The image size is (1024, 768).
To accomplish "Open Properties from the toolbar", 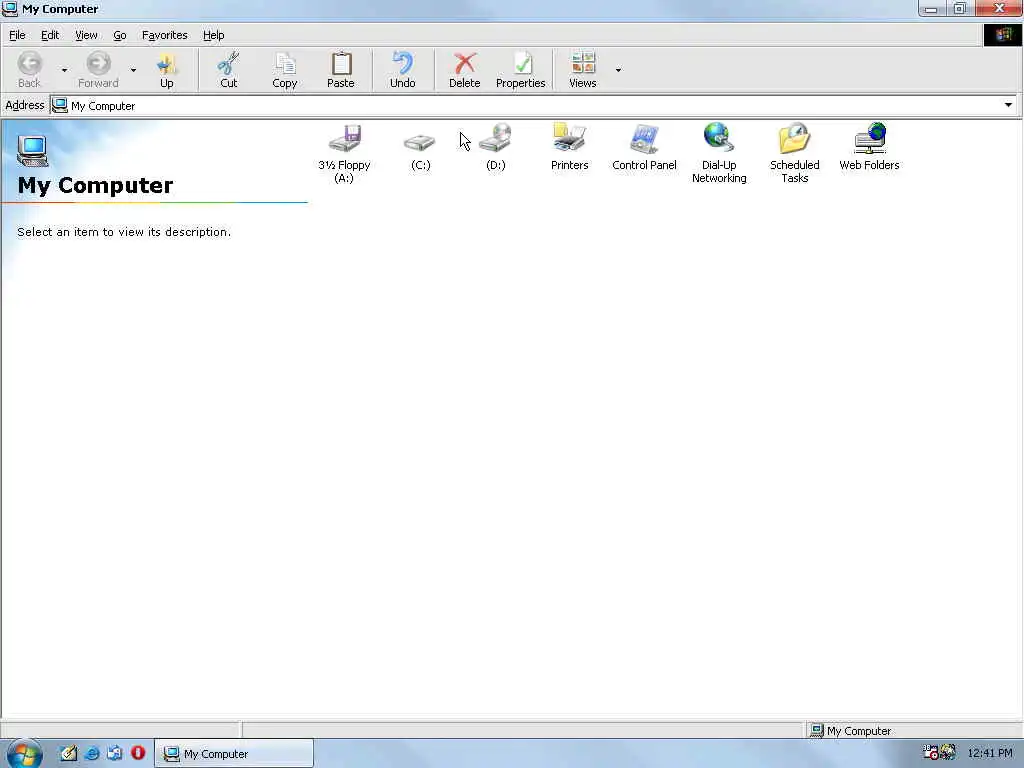I will [520, 70].
